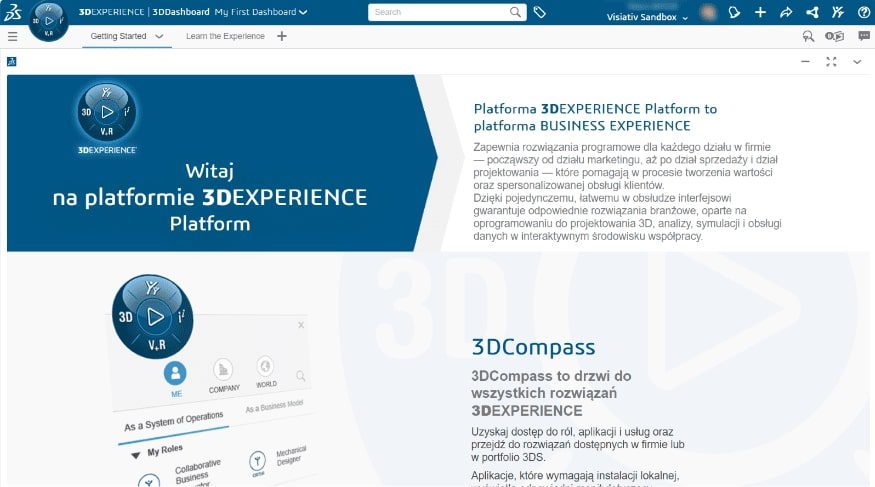Click the filtered search icon in tab bar

(807, 36)
